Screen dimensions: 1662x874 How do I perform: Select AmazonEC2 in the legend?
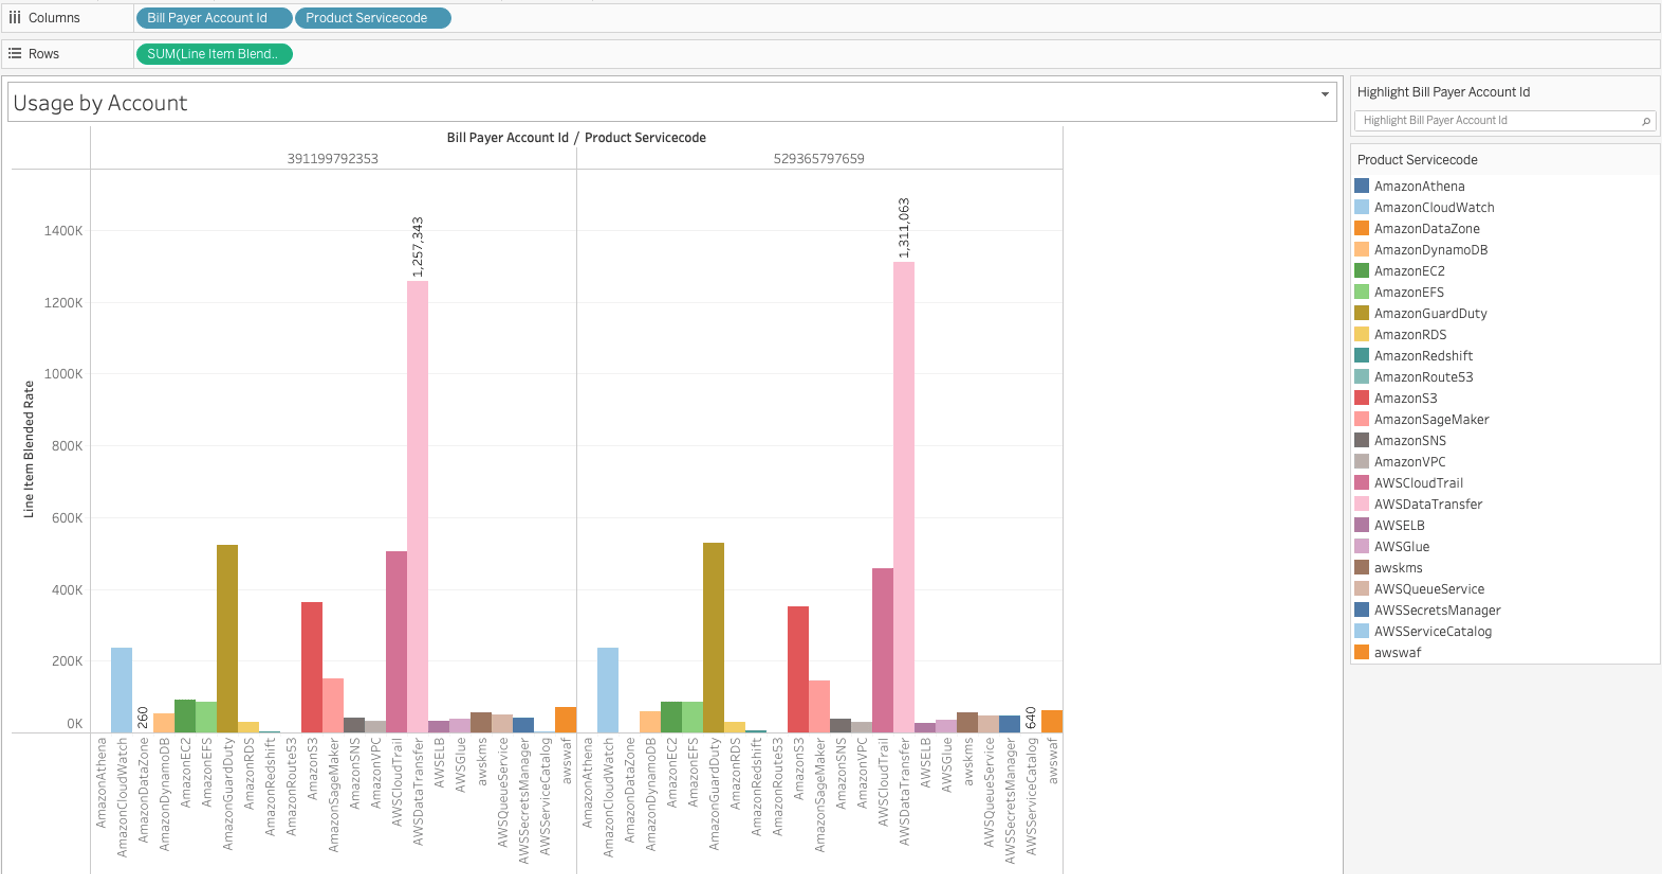pos(1408,271)
